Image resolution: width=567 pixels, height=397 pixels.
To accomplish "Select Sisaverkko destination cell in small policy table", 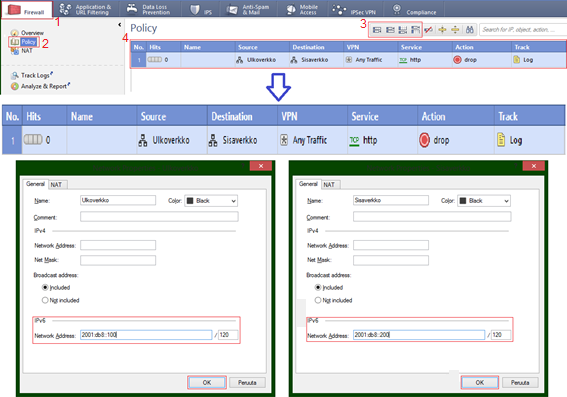I will pos(316,60).
